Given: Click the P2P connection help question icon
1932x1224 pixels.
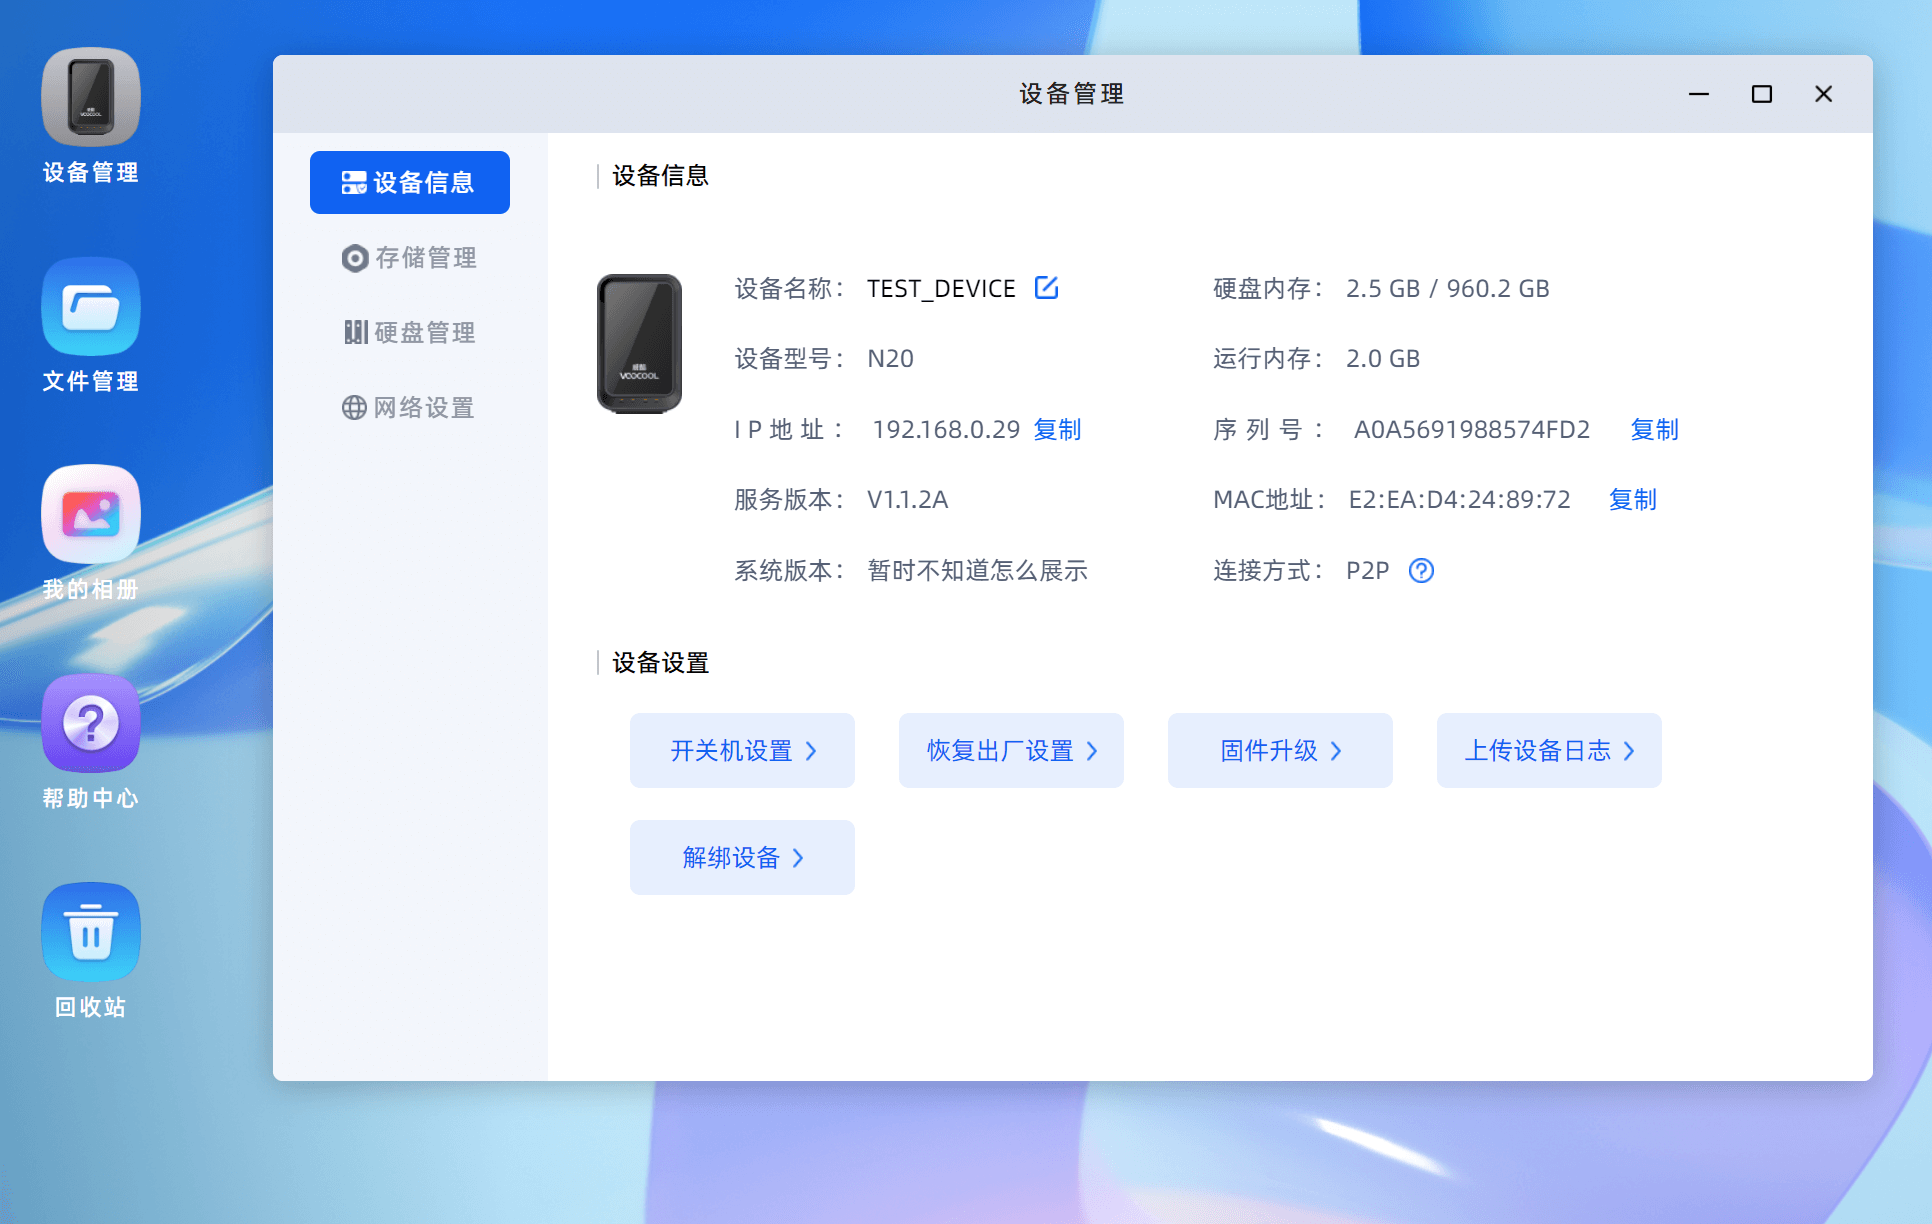Looking at the screenshot, I should 1421,570.
